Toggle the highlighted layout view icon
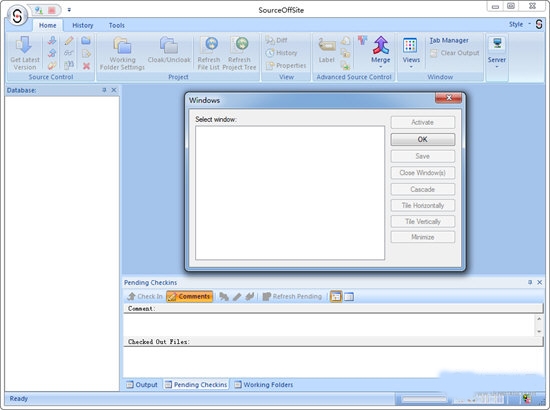 point(336,296)
